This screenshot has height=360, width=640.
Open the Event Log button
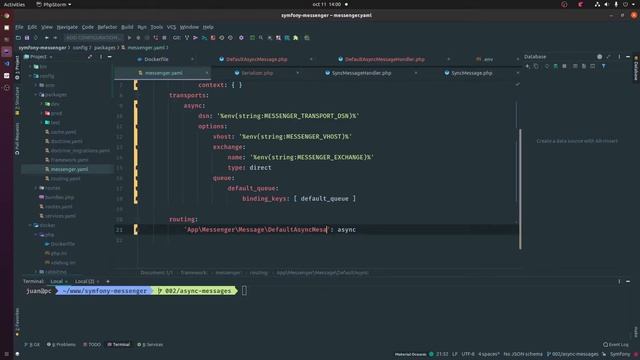[616, 344]
